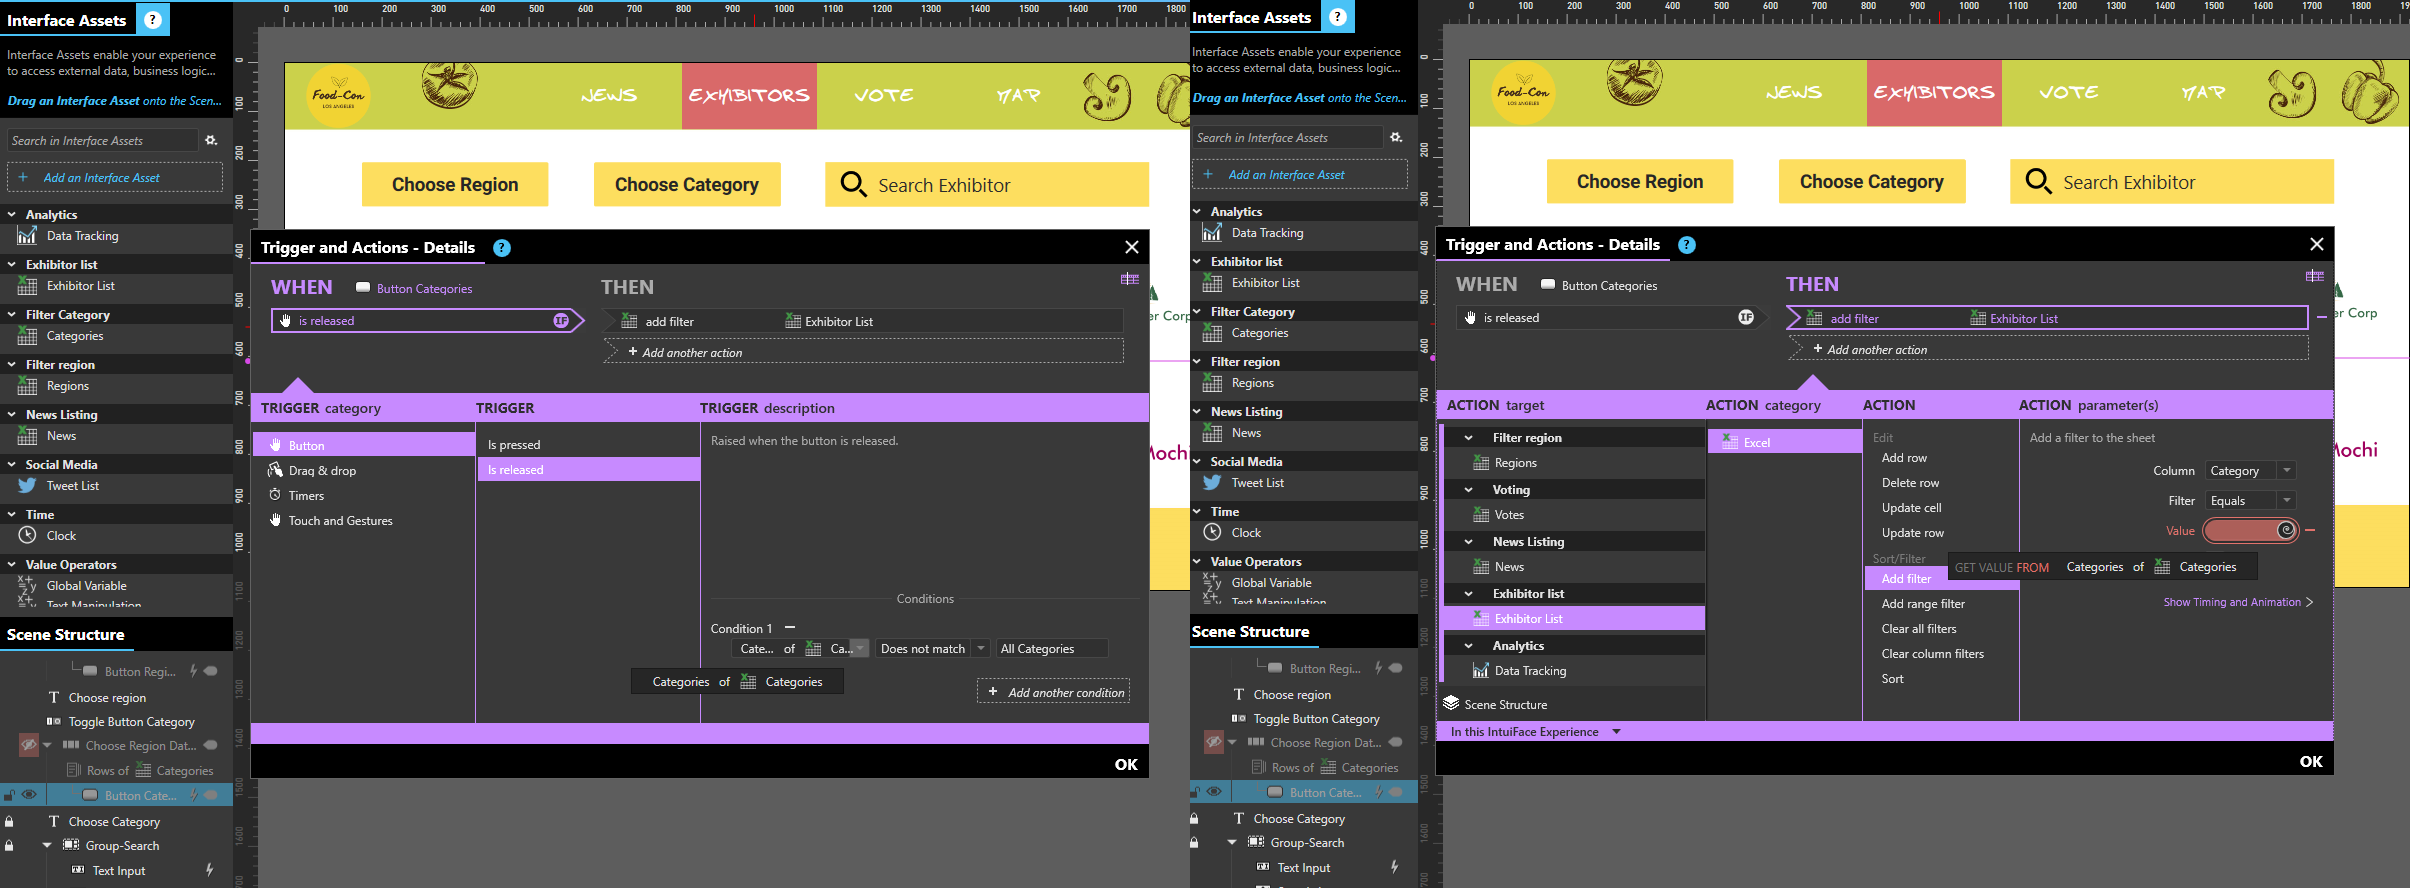Select the Drag & drop trigger category
The width and height of the screenshot is (2410, 888).
(322, 471)
